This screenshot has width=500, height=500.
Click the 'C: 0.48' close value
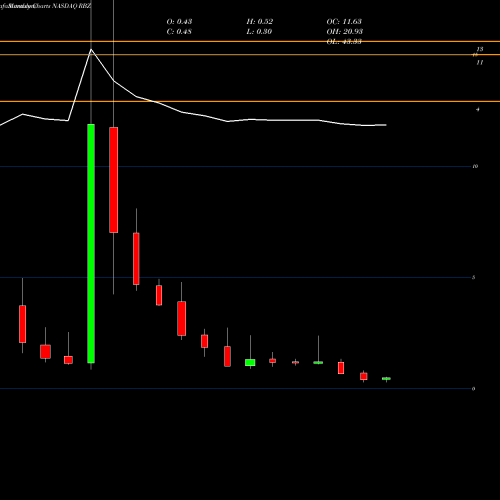coord(179,31)
